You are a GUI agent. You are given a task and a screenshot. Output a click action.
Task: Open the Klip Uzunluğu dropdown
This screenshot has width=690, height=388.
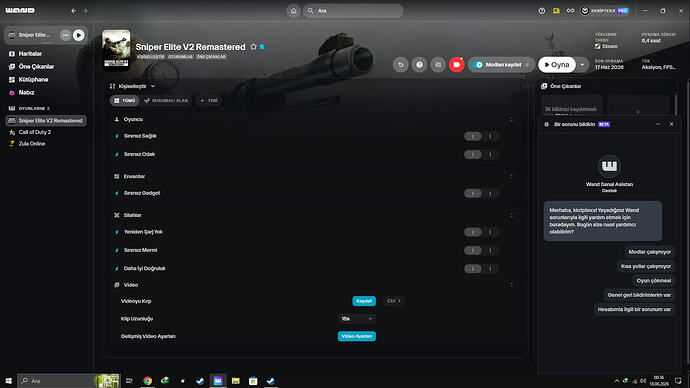coord(357,318)
